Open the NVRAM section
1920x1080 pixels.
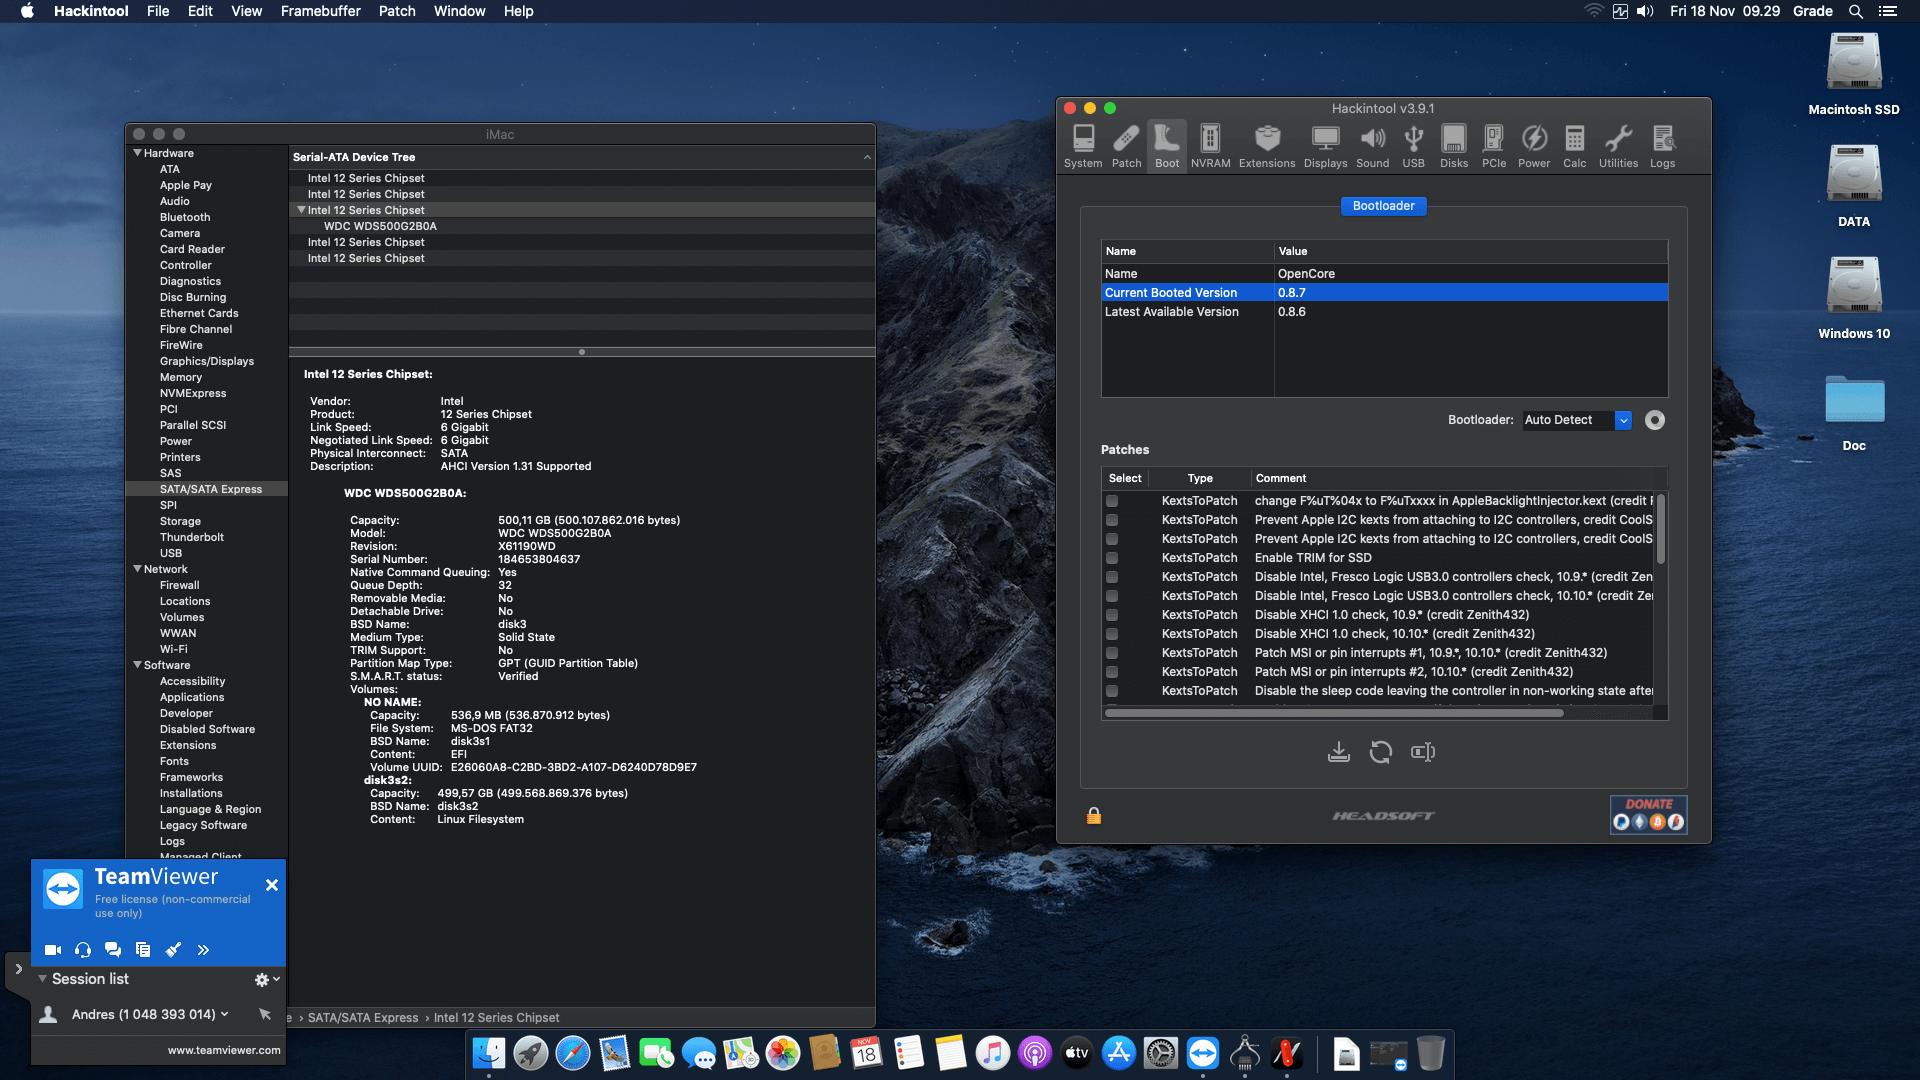1210,146
